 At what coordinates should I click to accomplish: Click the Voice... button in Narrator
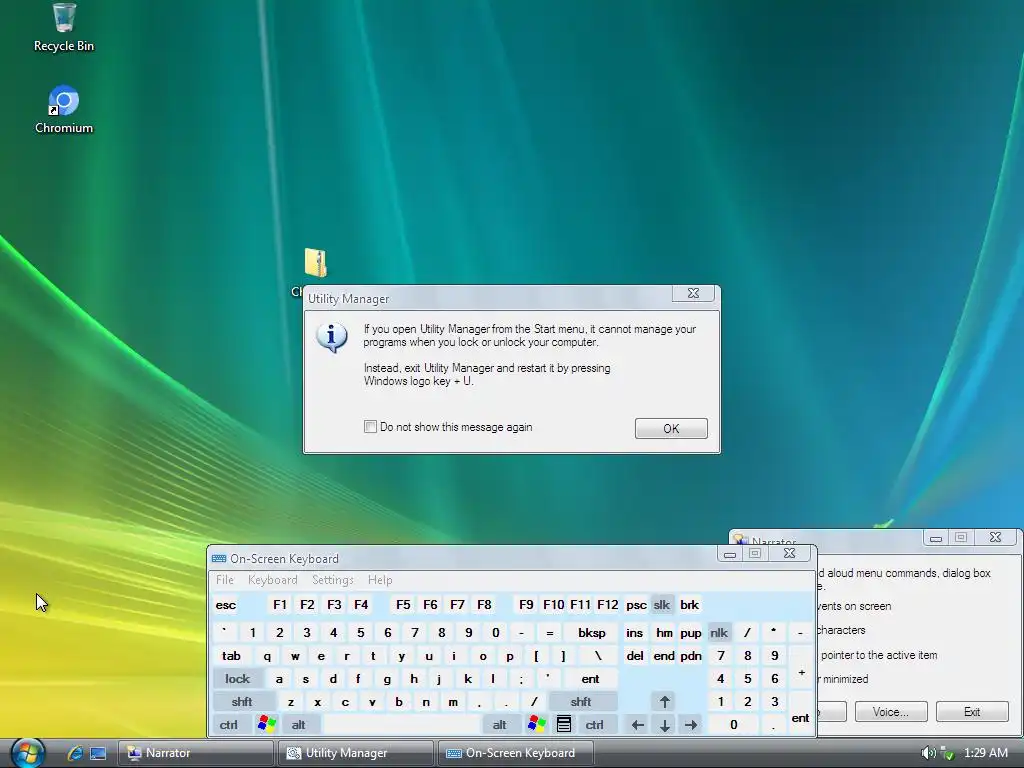tap(891, 711)
